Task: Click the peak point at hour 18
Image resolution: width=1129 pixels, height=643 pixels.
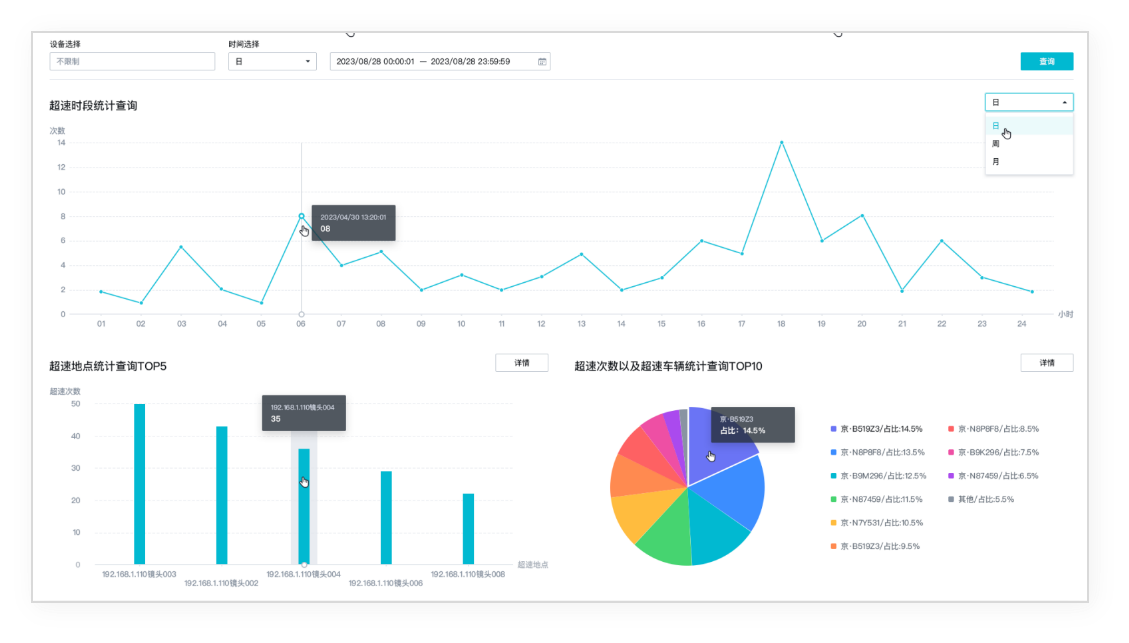Action: 781,142
